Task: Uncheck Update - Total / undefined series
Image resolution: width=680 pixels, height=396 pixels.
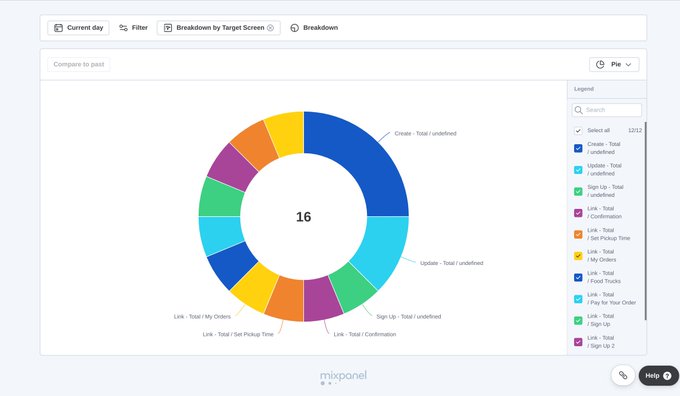Action: pos(578,170)
